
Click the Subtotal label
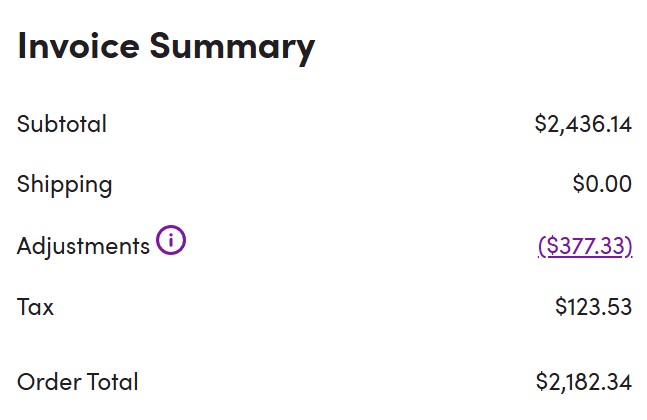coord(62,124)
